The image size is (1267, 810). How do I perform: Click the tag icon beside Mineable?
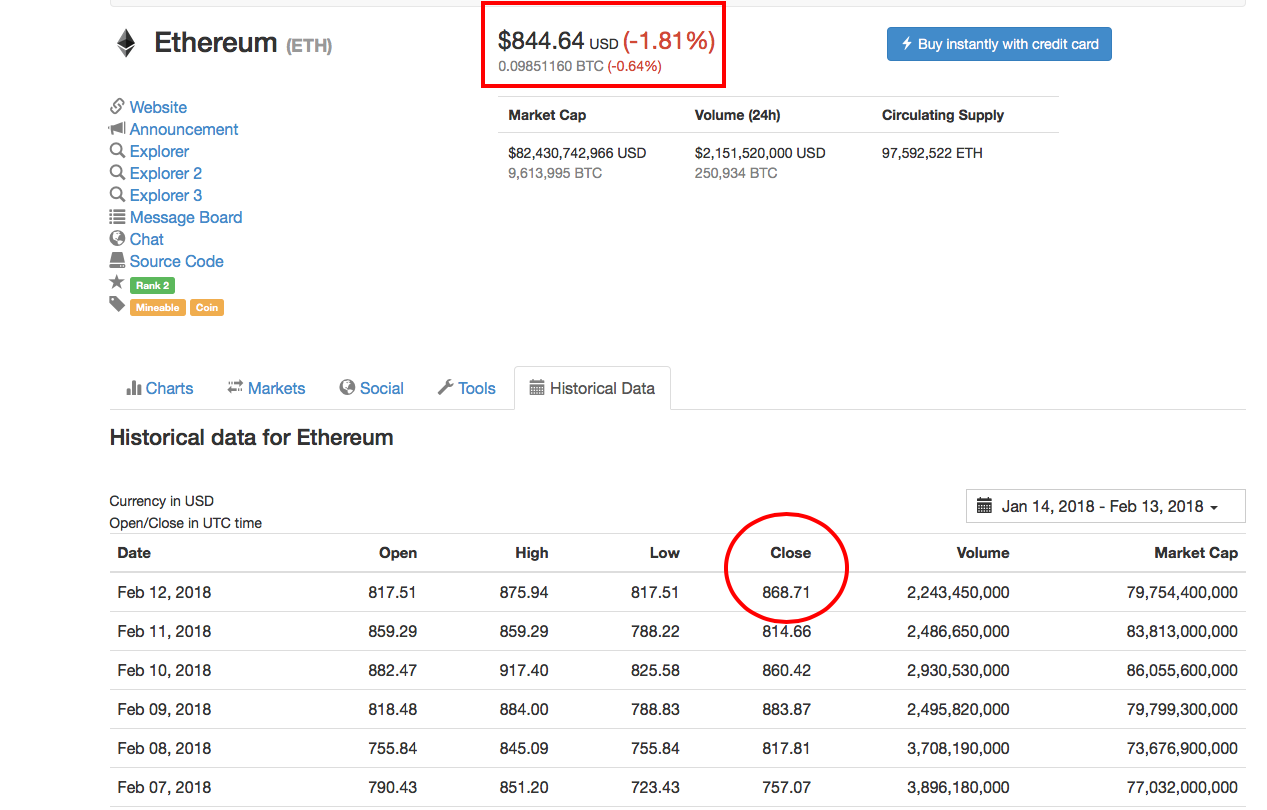[x=117, y=304]
